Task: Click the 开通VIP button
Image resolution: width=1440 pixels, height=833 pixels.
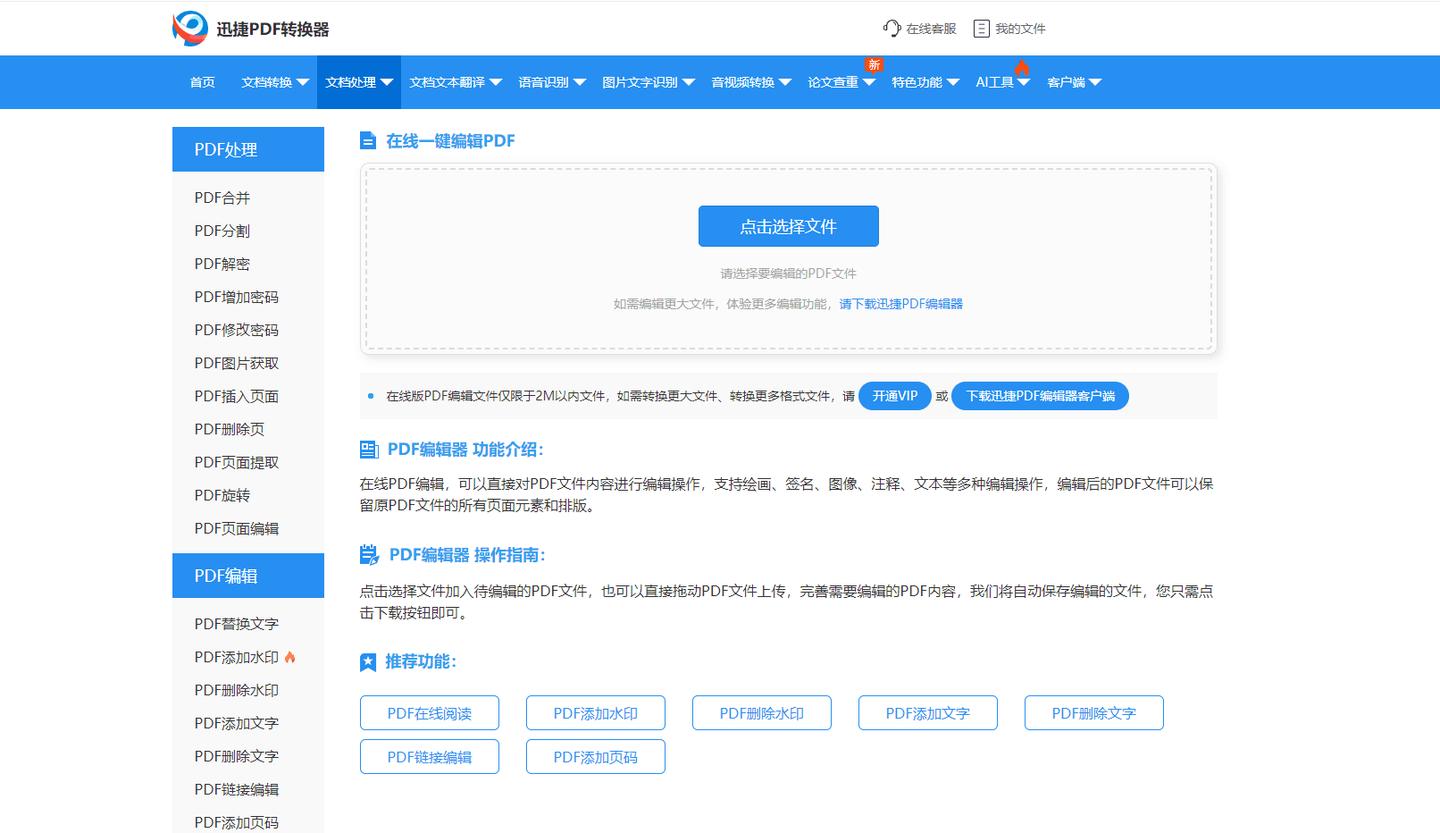Action: click(895, 396)
